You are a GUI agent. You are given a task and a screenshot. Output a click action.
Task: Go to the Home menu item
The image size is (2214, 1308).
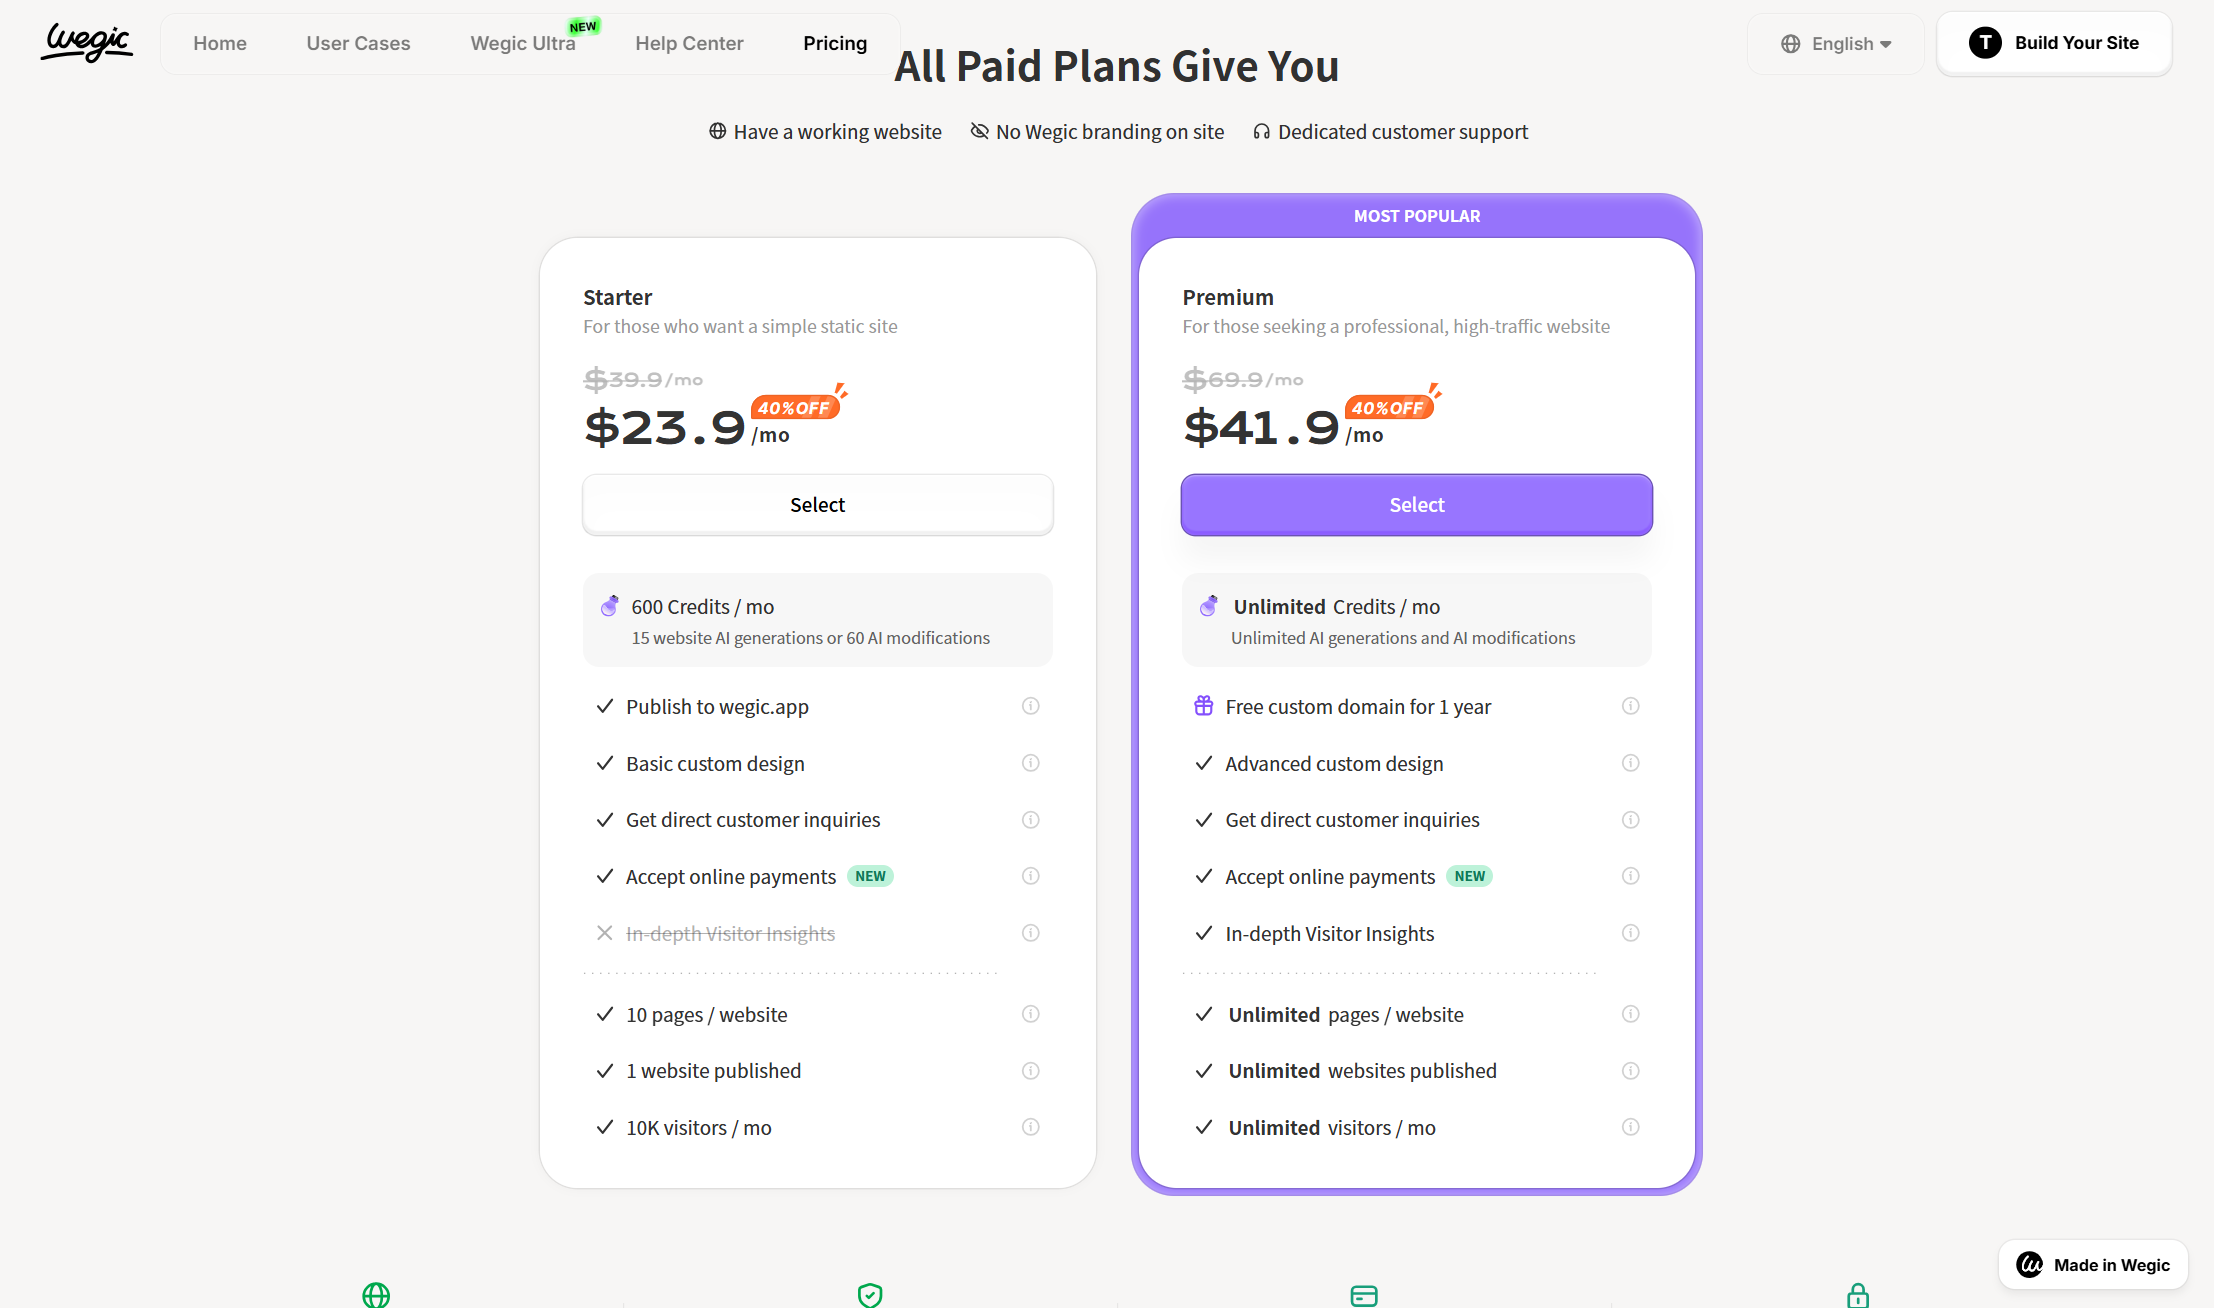coord(220,43)
